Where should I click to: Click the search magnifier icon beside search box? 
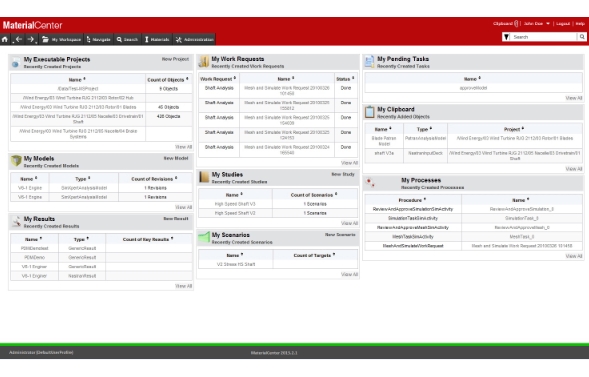click(582, 37)
